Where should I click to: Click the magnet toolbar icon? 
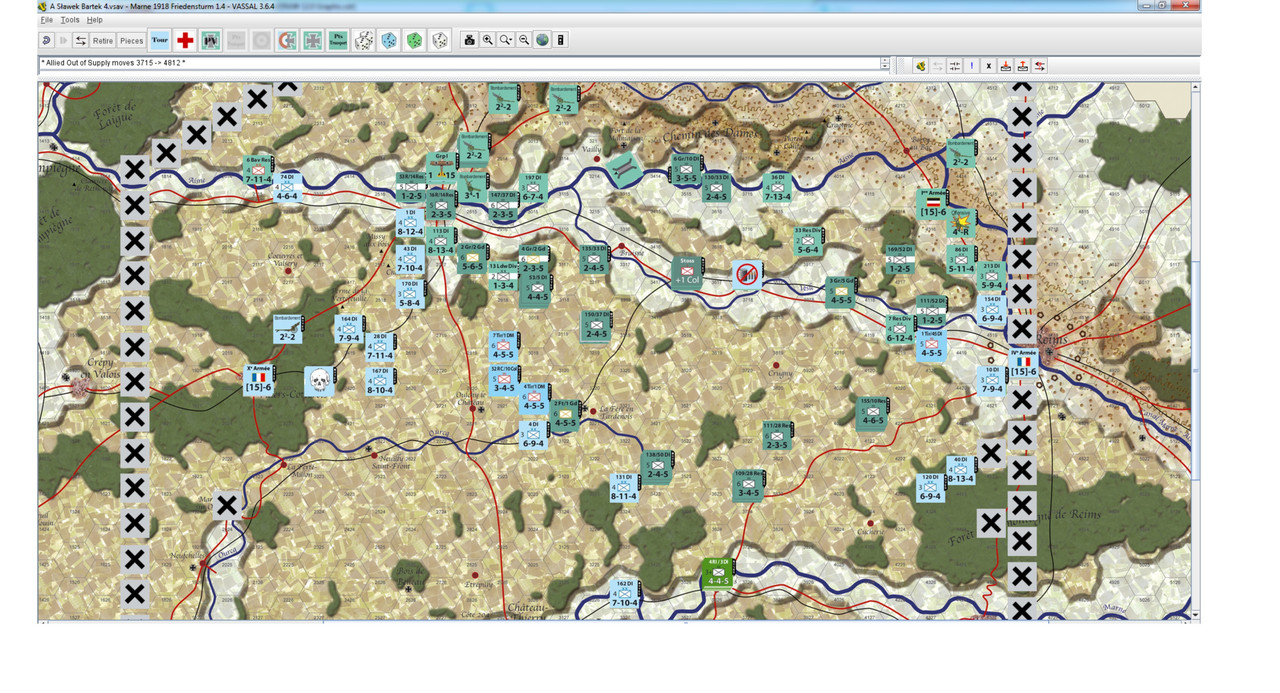coord(287,40)
